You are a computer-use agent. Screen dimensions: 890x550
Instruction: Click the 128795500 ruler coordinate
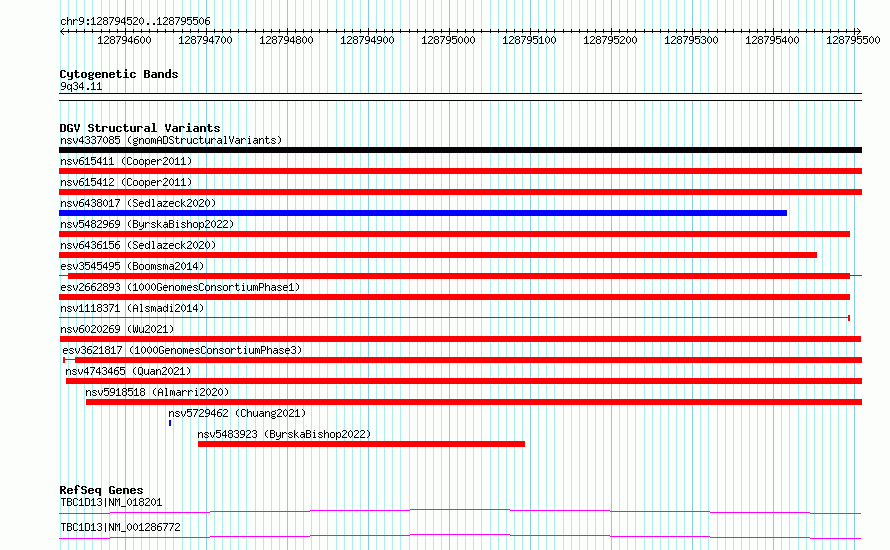tap(853, 40)
